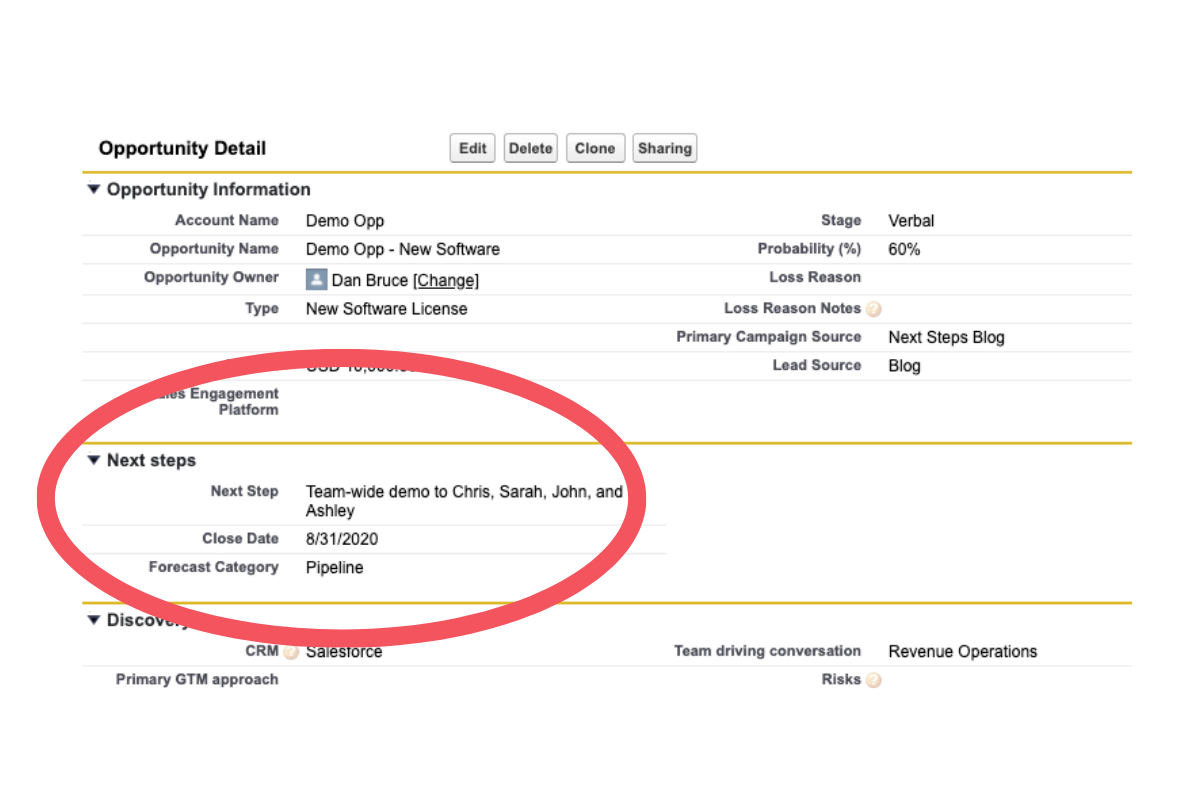This screenshot has width=1200, height=800.
Task: Click the help icon beside Risks
Action: click(x=872, y=679)
